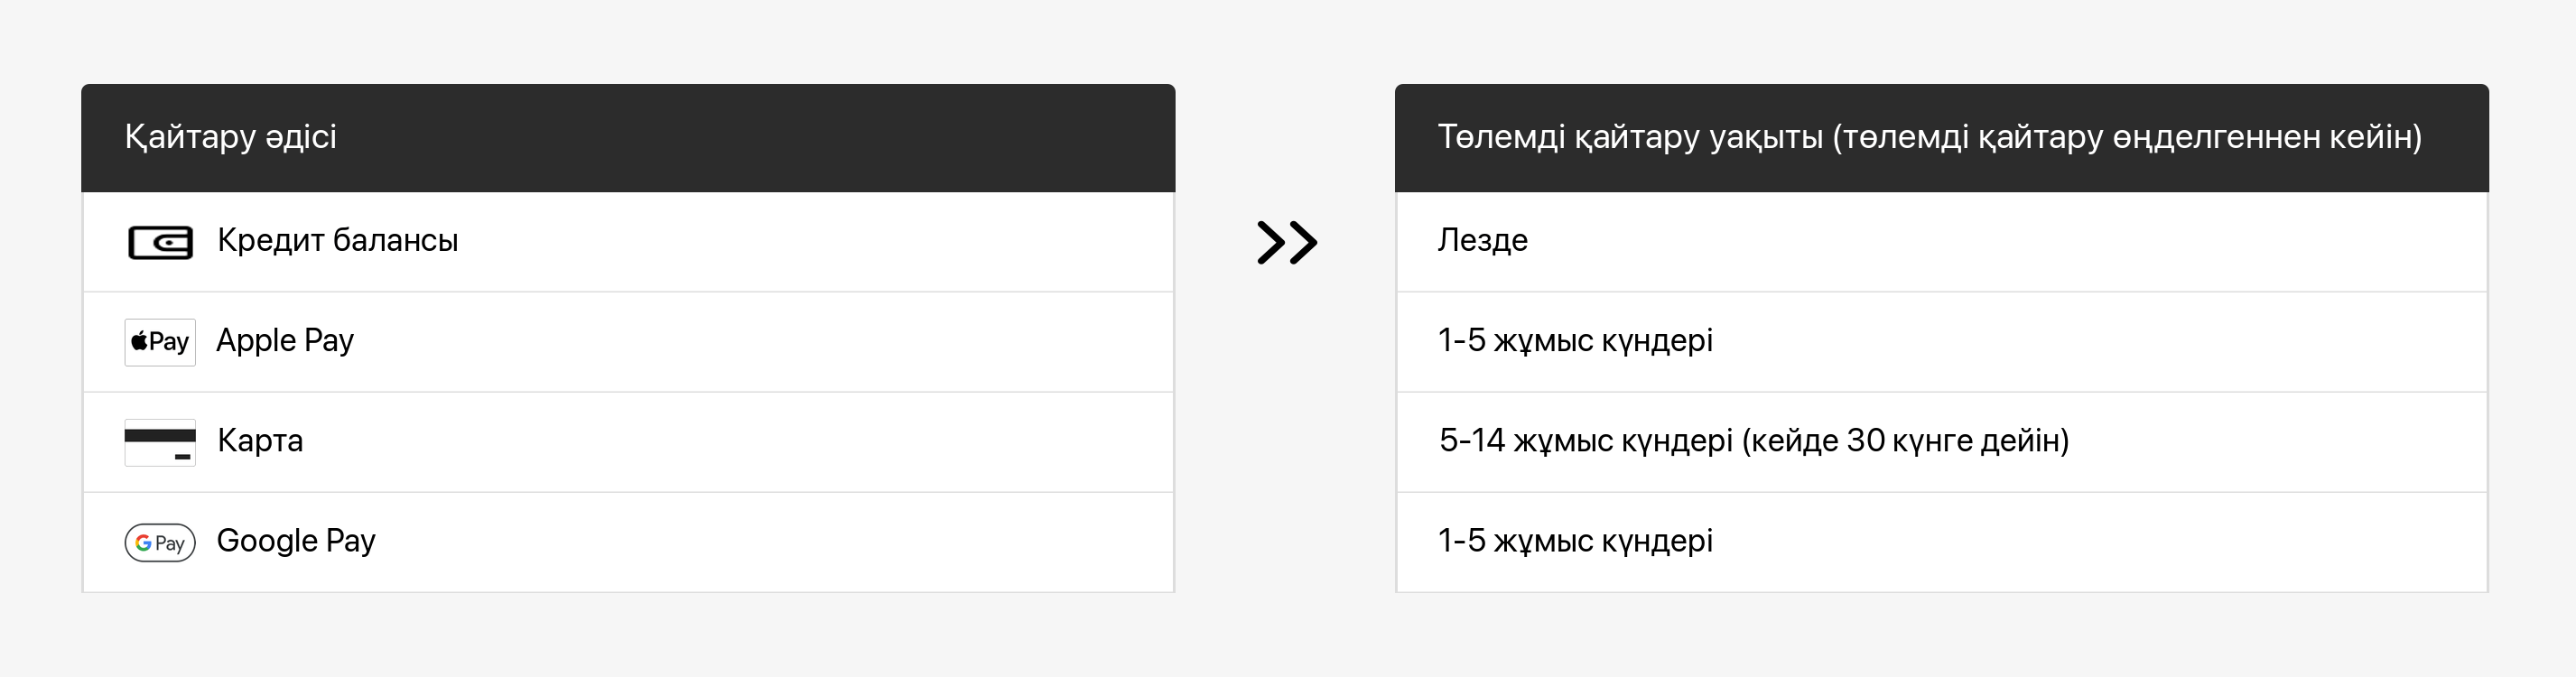The height and width of the screenshot is (677, 2576).
Task: Select the Карта text label
Action: click(260, 440)
